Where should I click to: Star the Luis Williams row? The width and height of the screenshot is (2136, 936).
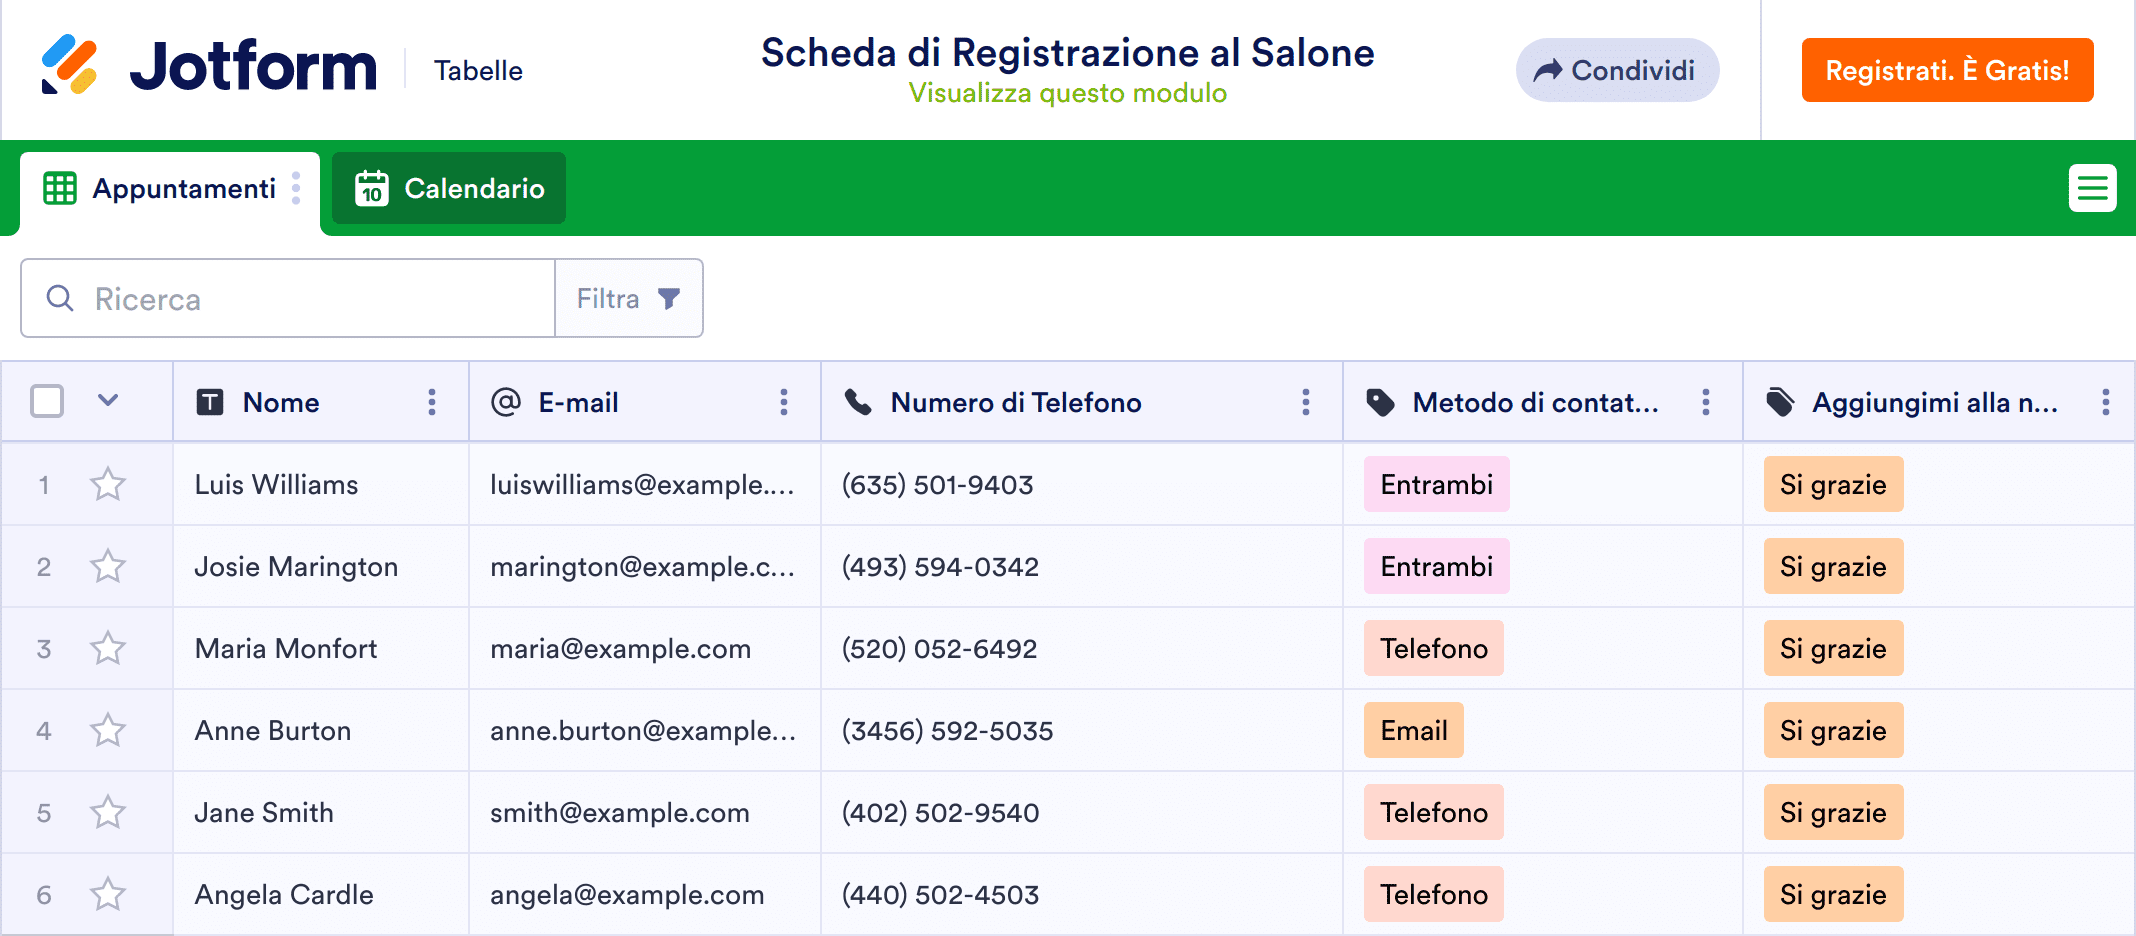pos(108,485)
